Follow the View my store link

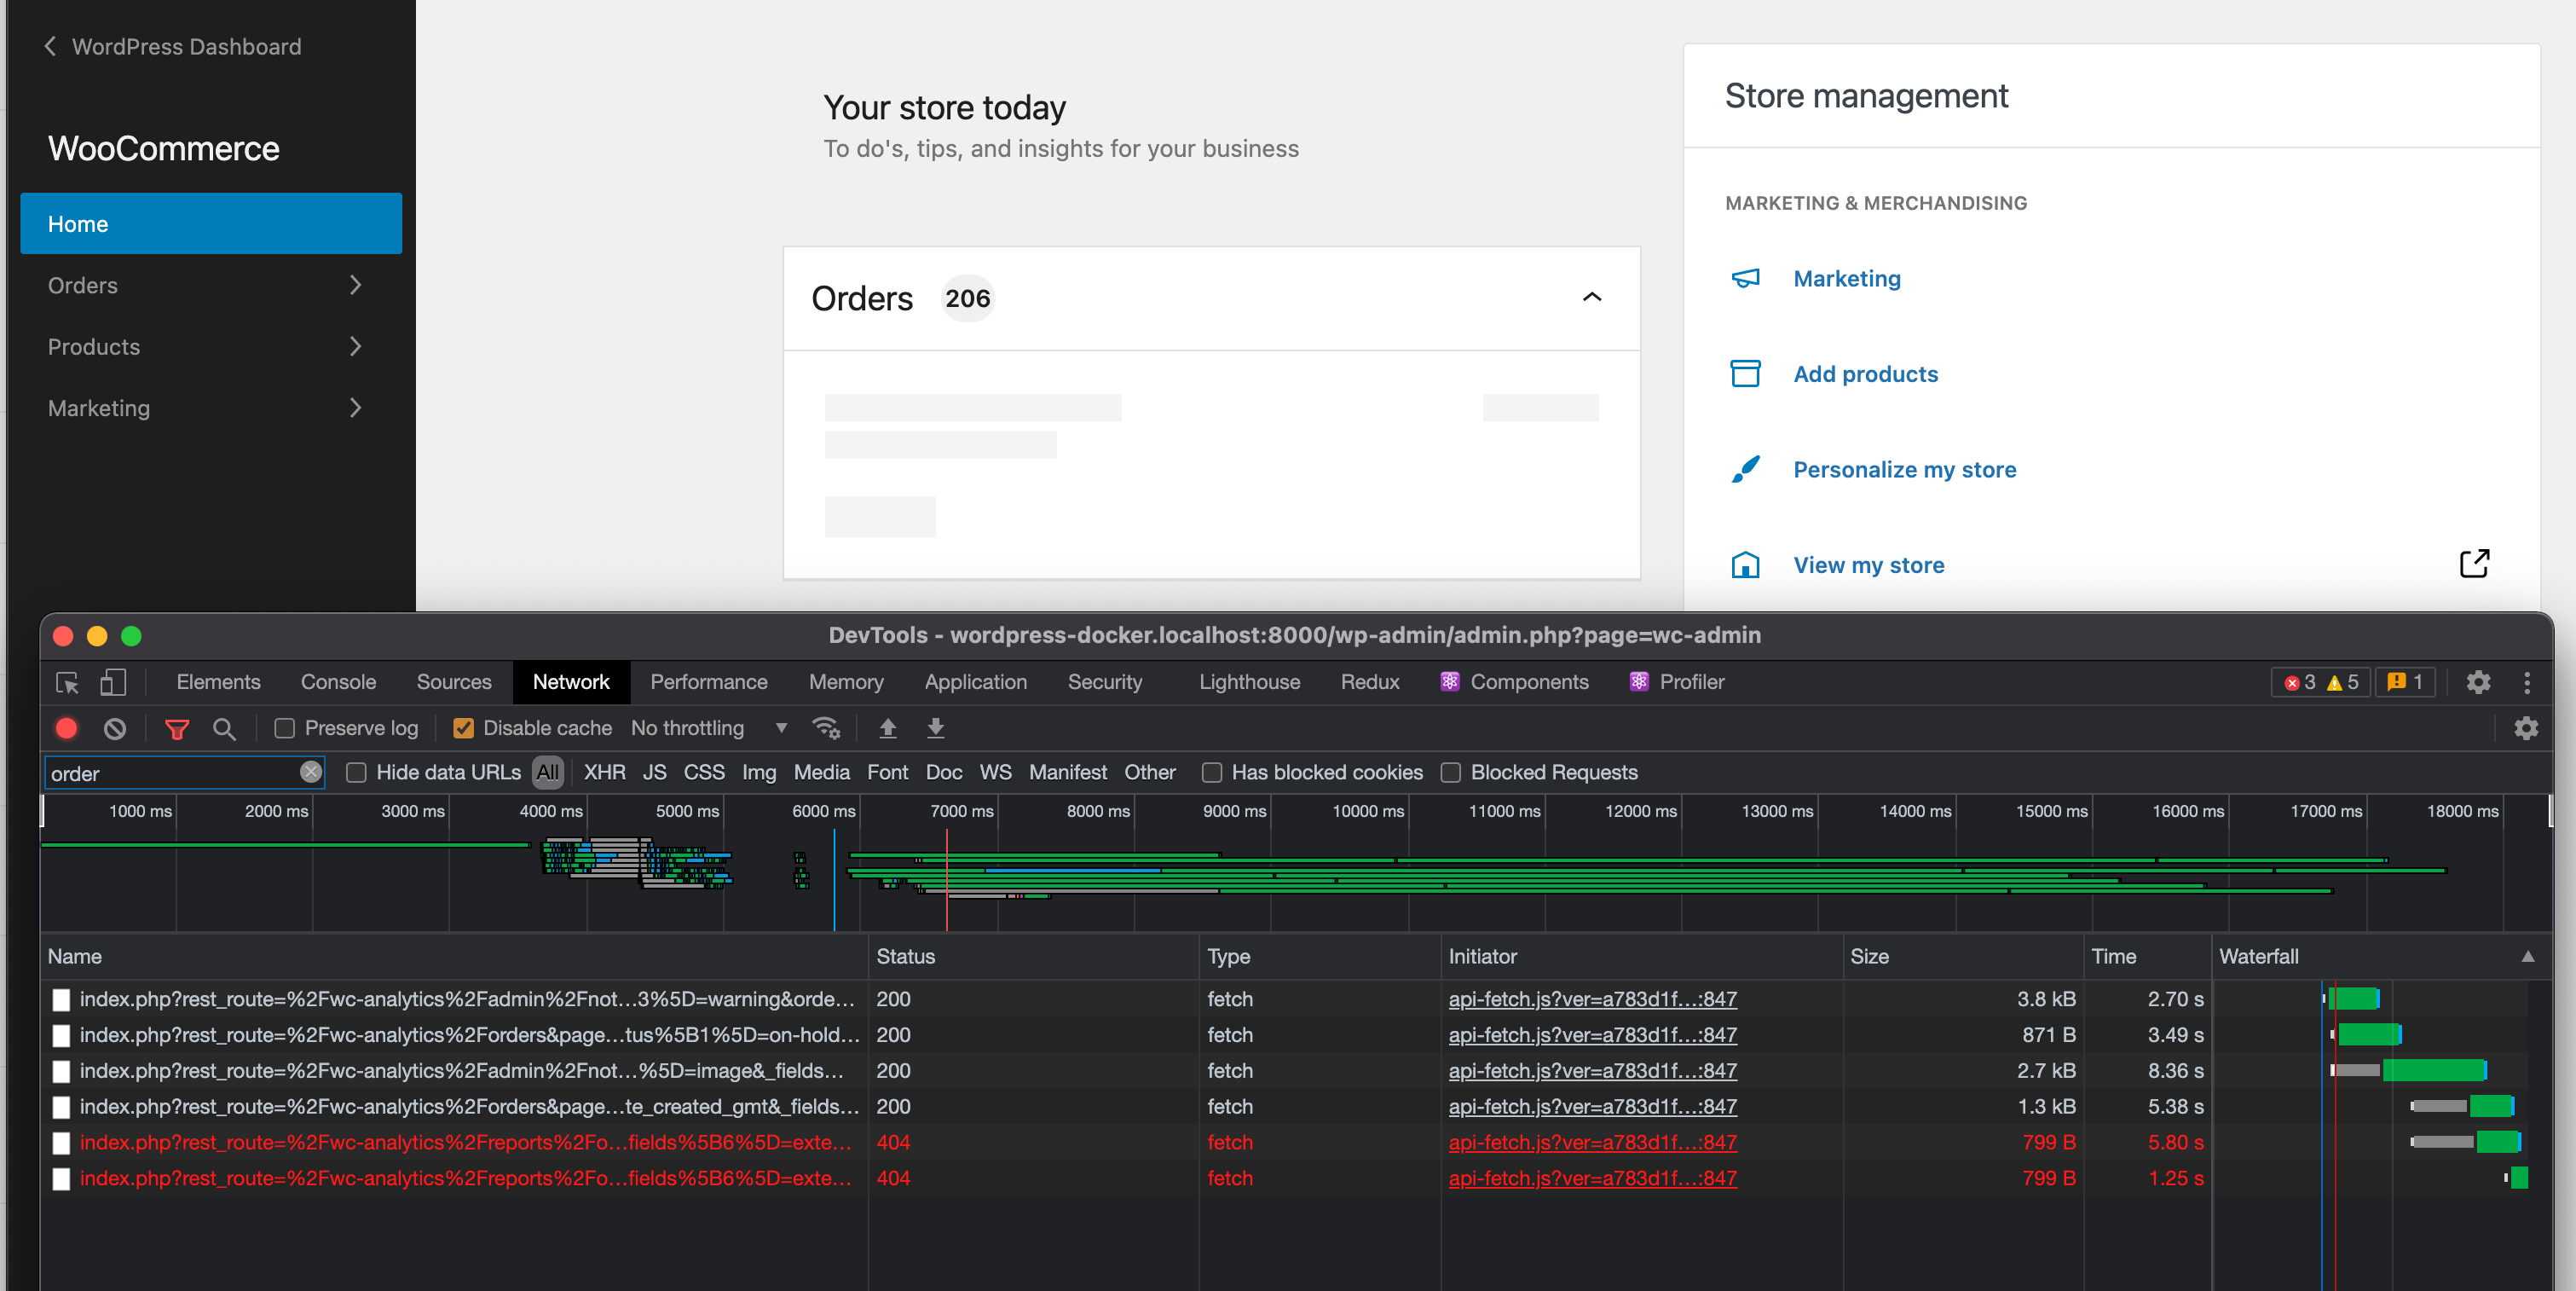[x=1868, y=564]
